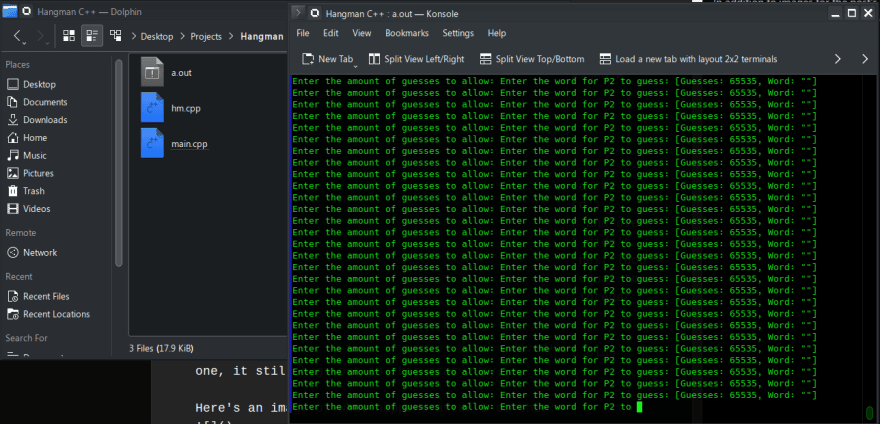This screenshot has width=880, height=424.
Task: Expand first Konsole toolbar overflow chevron
Action: point(838,59)
